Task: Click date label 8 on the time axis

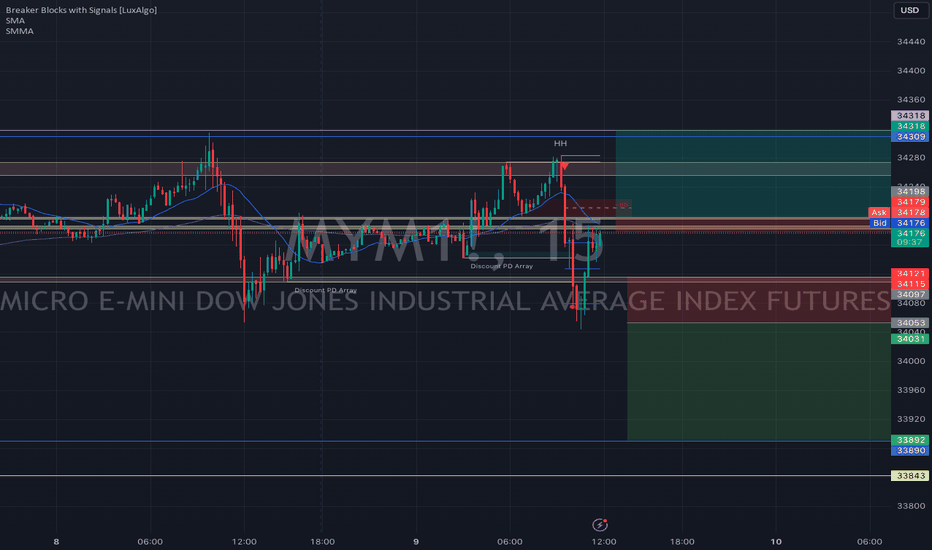Action: [56, 542]
